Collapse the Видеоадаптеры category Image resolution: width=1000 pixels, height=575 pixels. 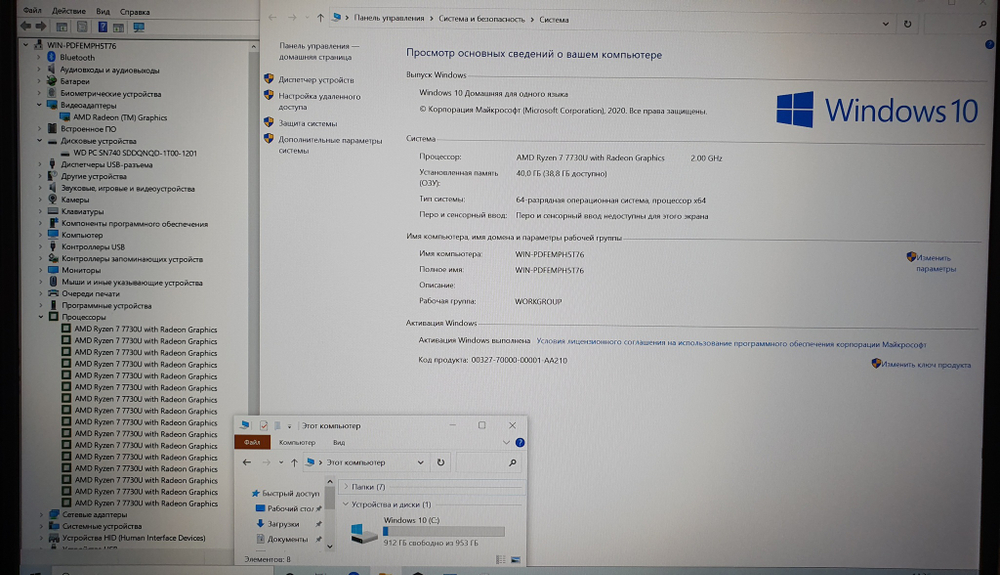pyautogui.click(x=39, y=105)
